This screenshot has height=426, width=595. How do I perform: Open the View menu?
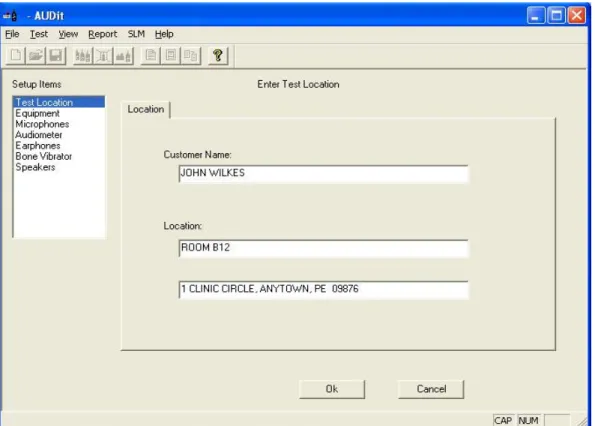pyautogui.click(x=68, y=34)
